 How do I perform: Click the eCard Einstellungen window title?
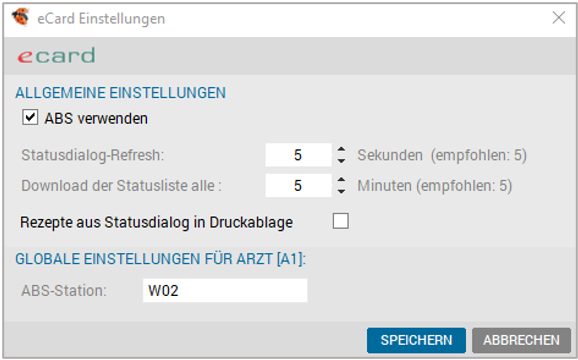click(101, 18)
